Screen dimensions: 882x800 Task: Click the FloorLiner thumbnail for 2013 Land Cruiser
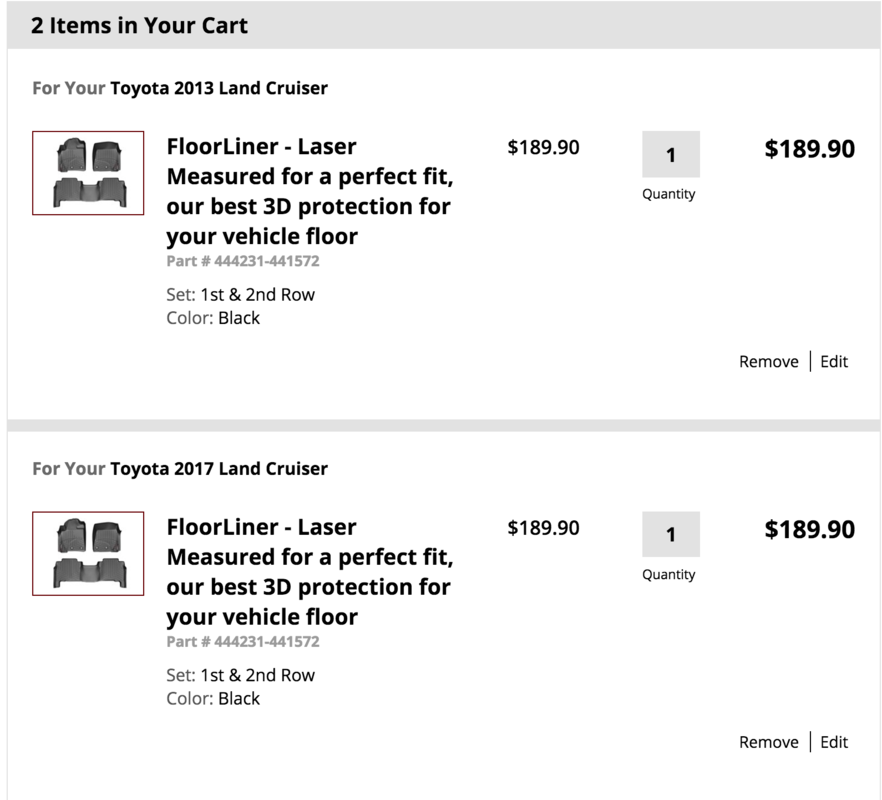click(x=88, y=173)
